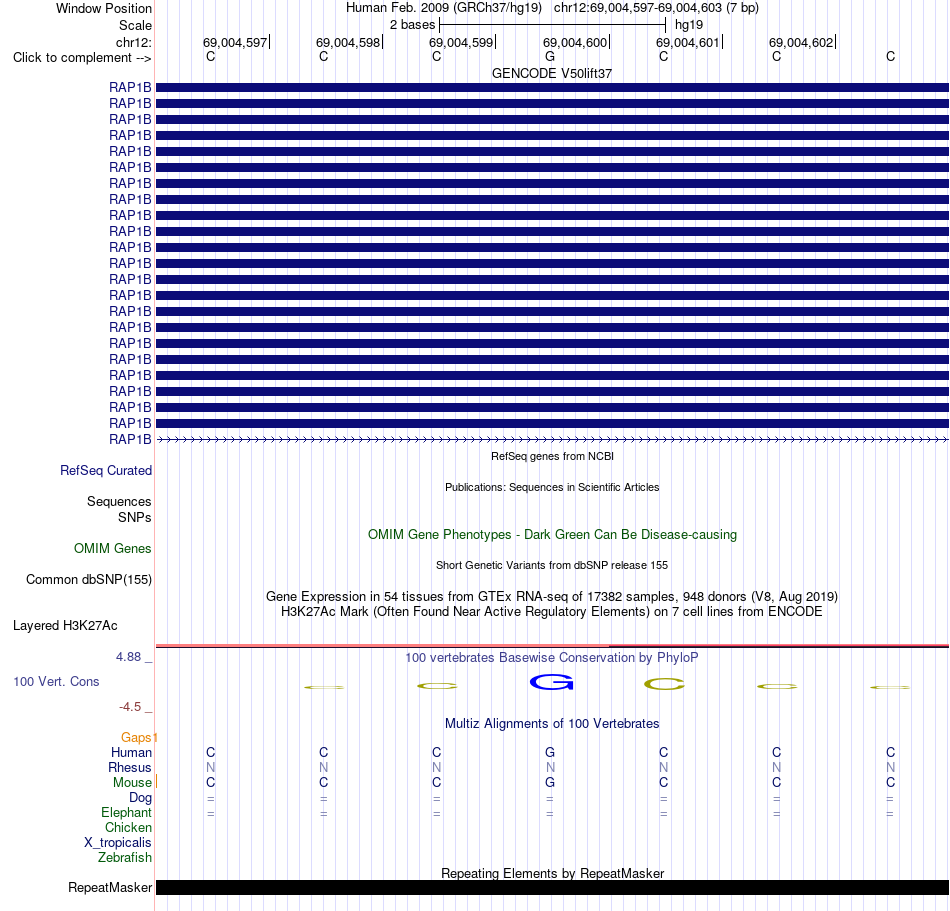Click the -4.5 PhyloP lower axis value
This screenshot has width=950, height=911.
(130, 707)
